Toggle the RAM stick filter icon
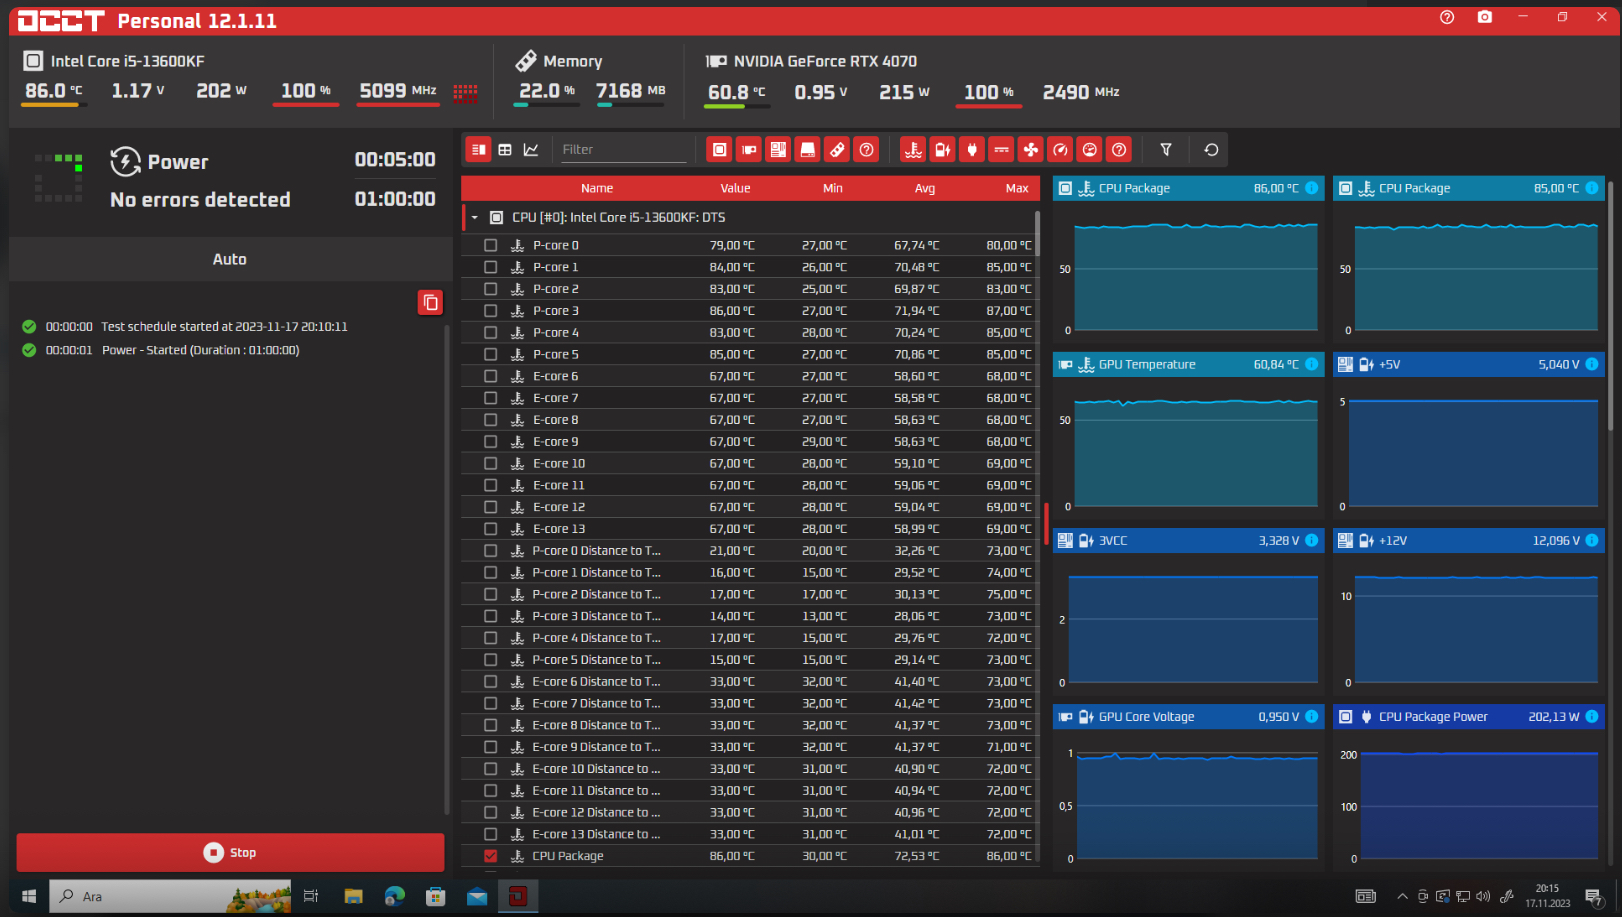This screenshot has height=917, width=1622. (837, 150)
